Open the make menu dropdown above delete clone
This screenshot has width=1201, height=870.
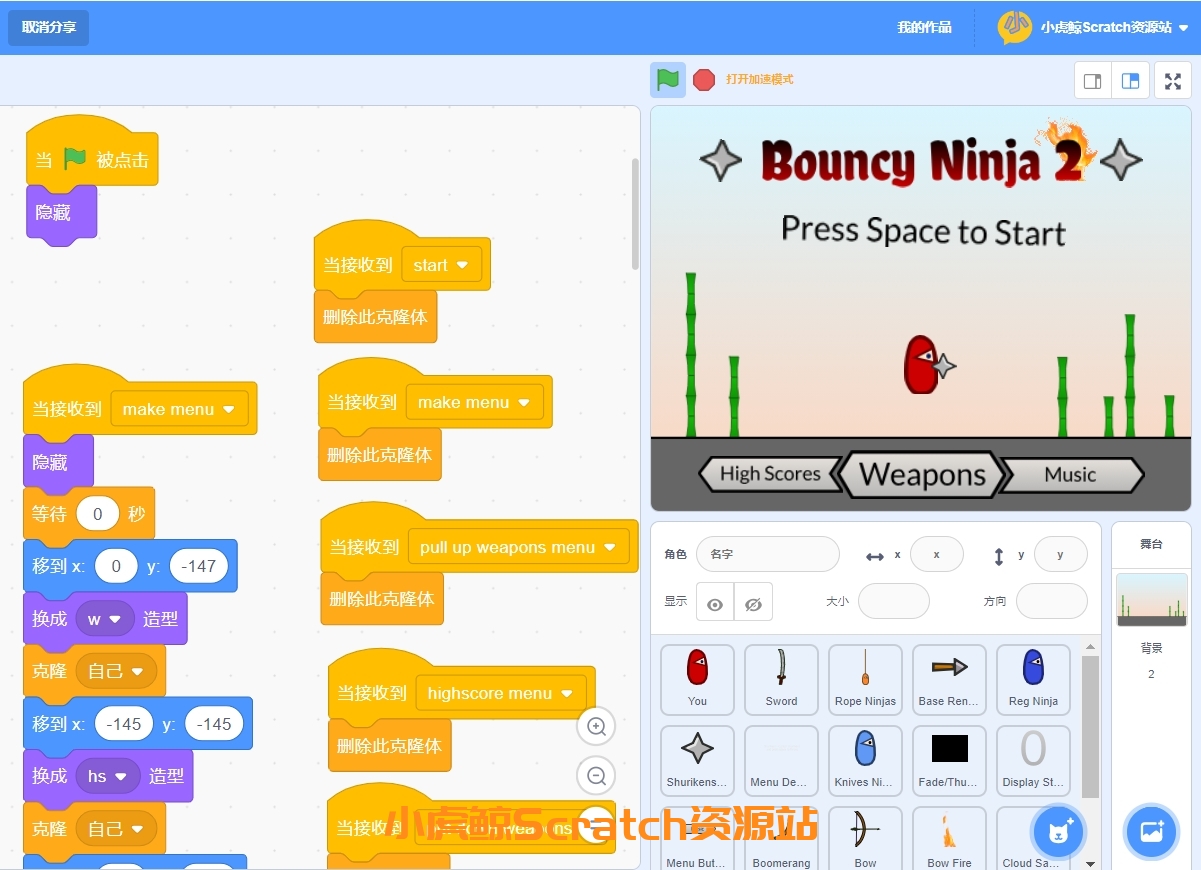(475, 402)
